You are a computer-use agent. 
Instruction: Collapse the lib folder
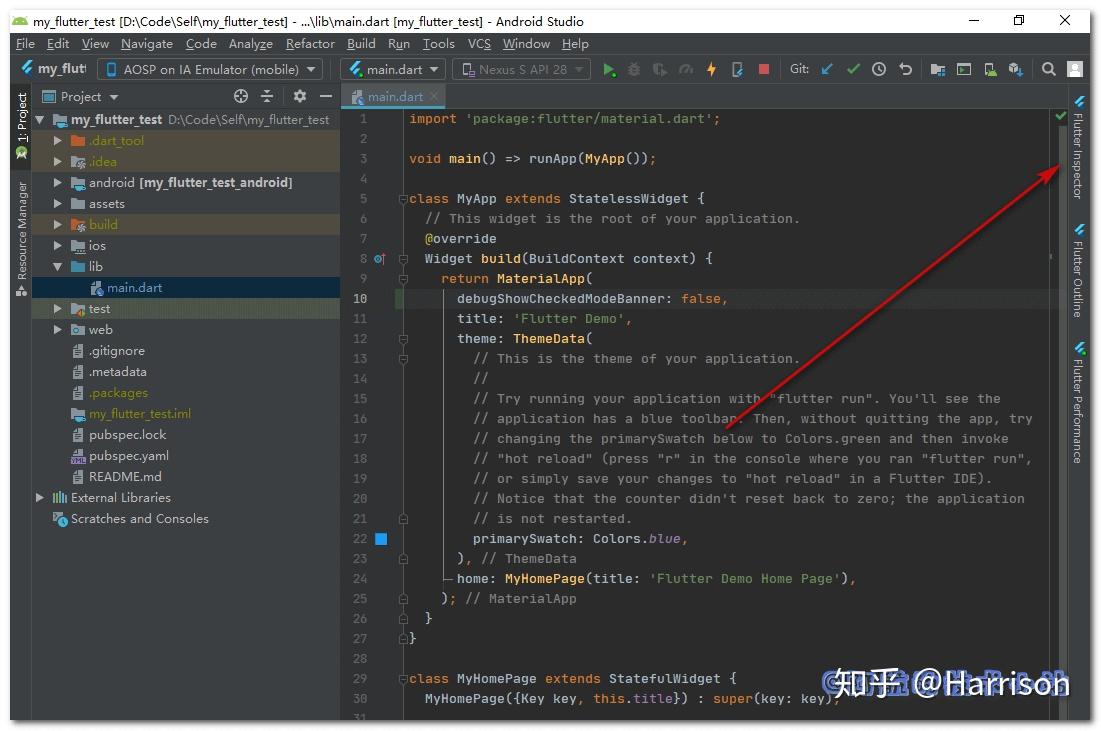coord(58,267)
